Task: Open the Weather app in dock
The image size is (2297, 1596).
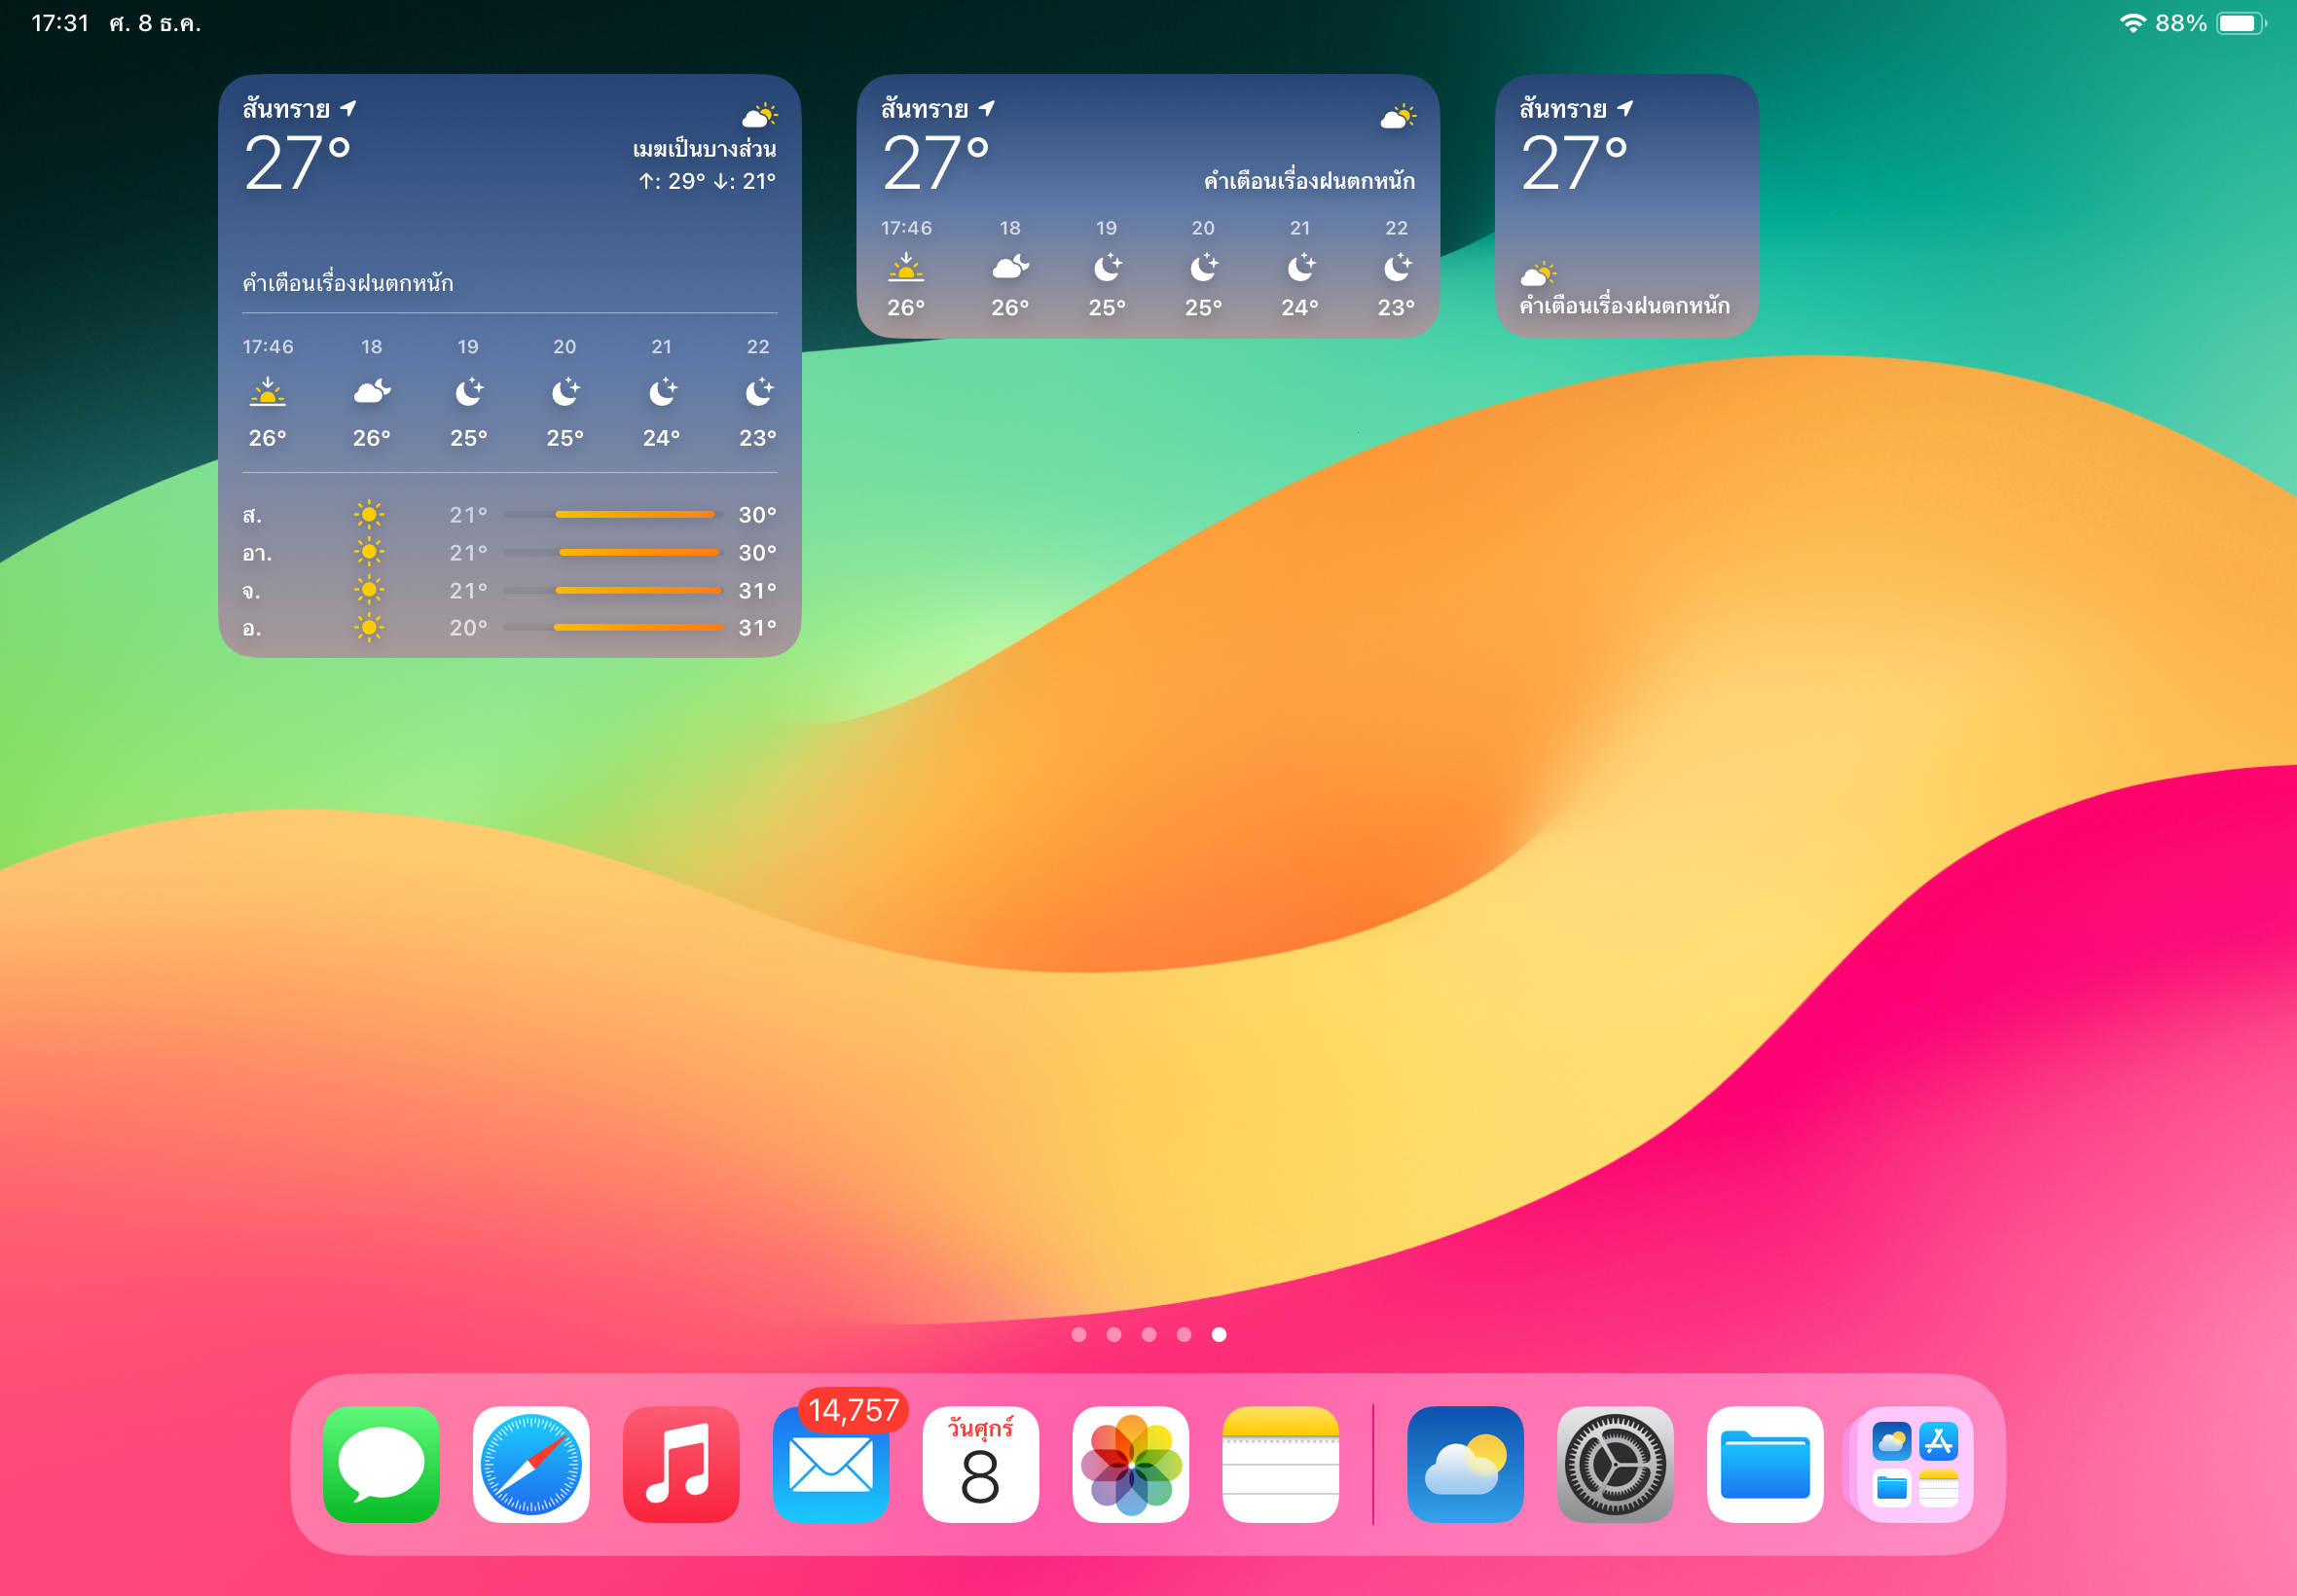Action: (1465, 1464)
